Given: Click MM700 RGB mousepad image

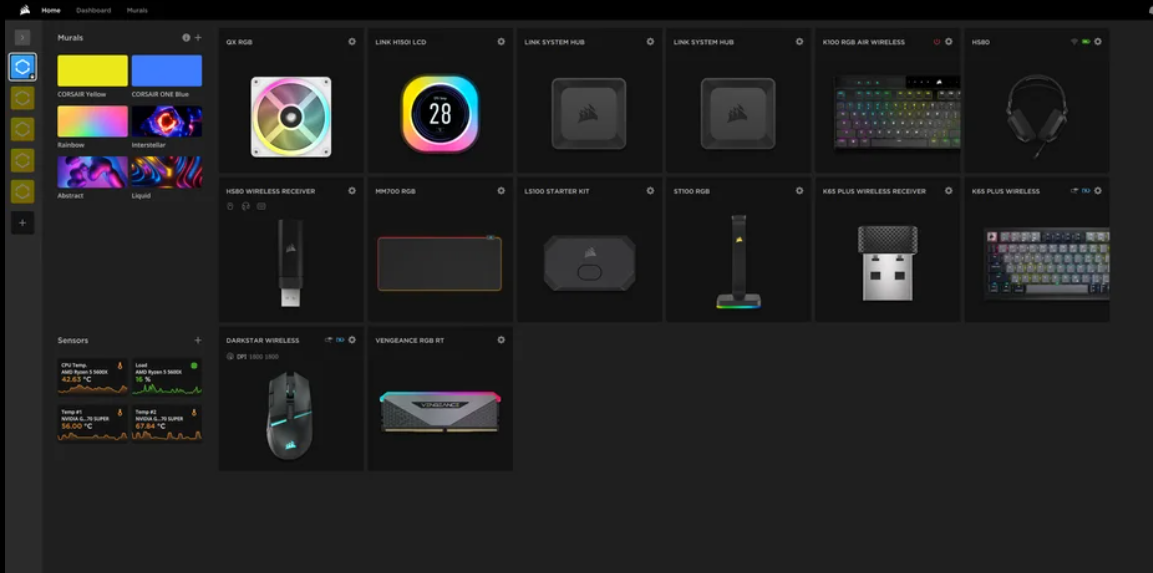Looking at the screenshot, I should tap(440, 263).
